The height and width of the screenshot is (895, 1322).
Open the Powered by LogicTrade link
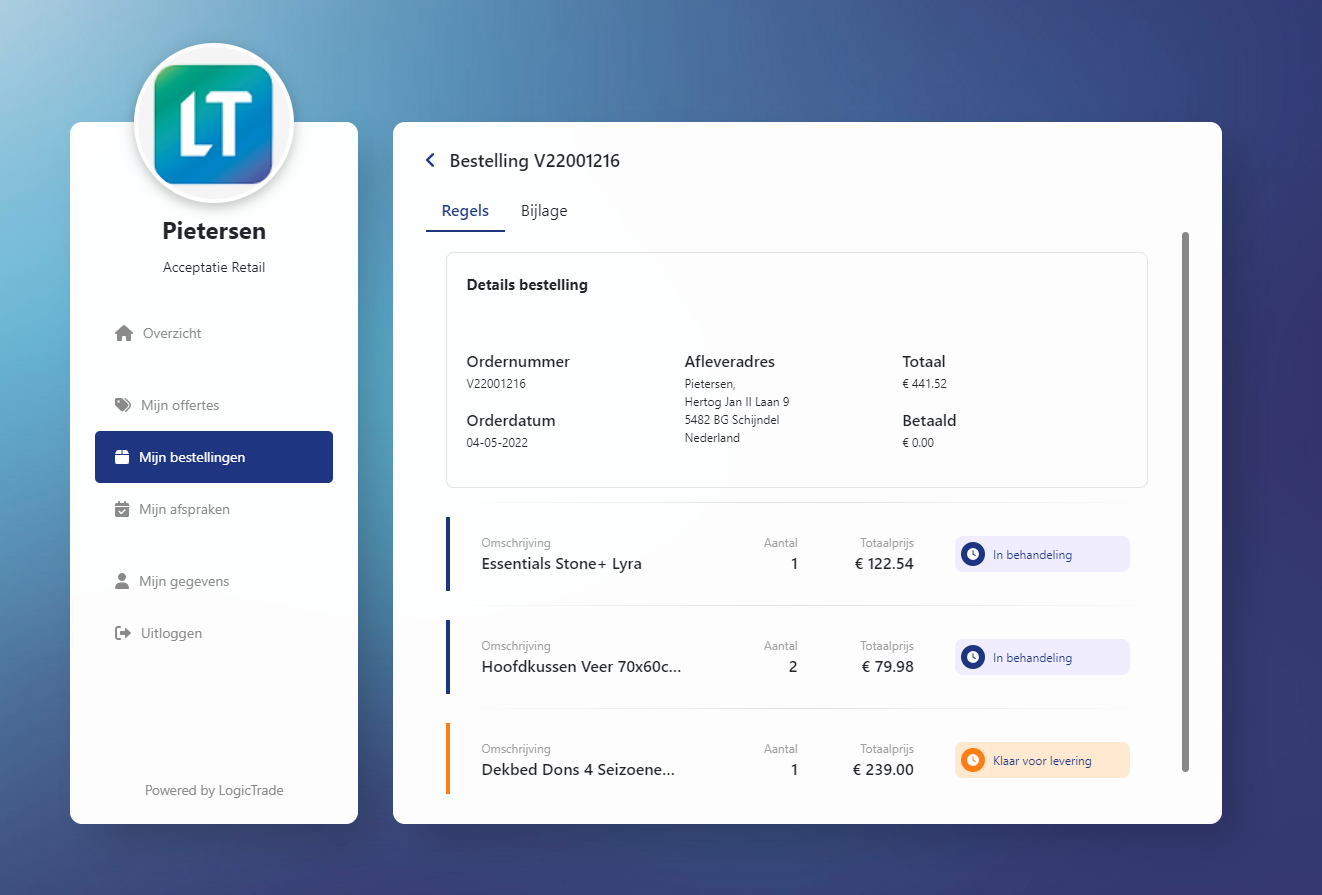point(214,790)
